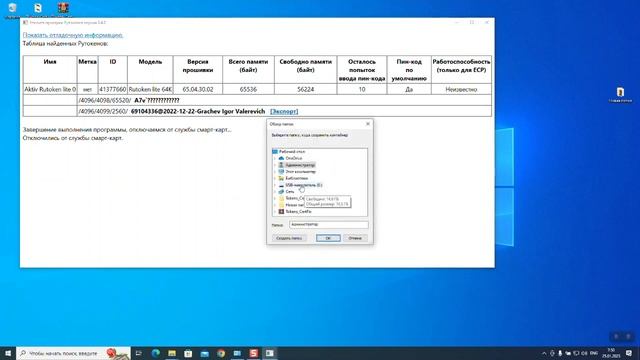Select the USB-накопитель (E:) drive in the tree
The image size is (640, 360).
(x=304, y=185)
